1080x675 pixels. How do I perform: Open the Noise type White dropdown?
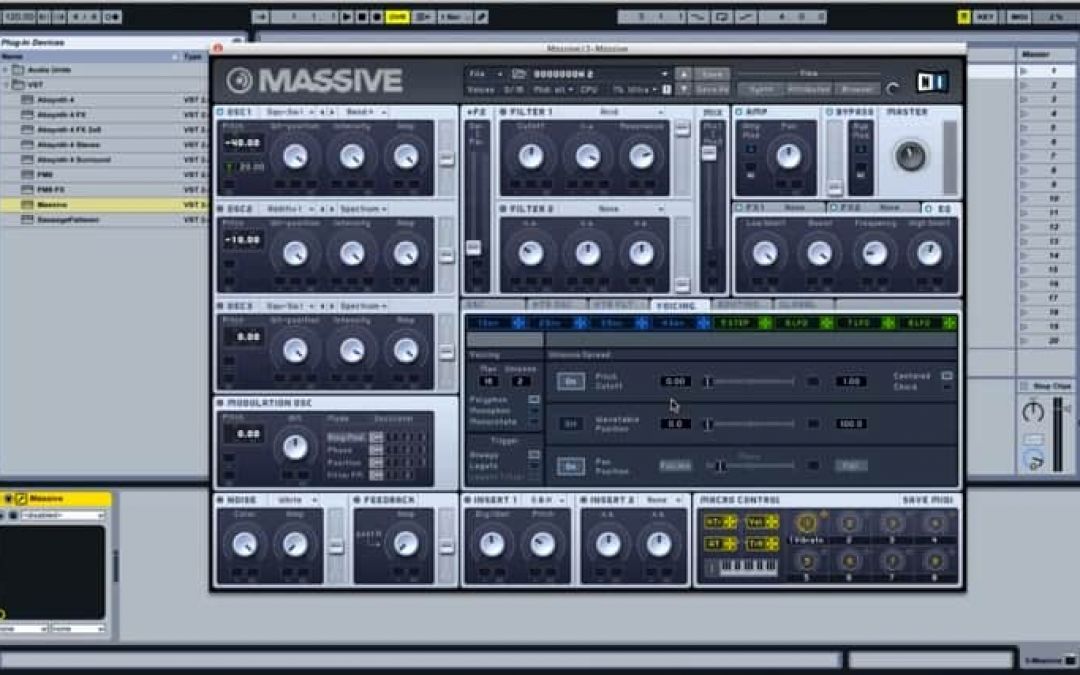296,500
